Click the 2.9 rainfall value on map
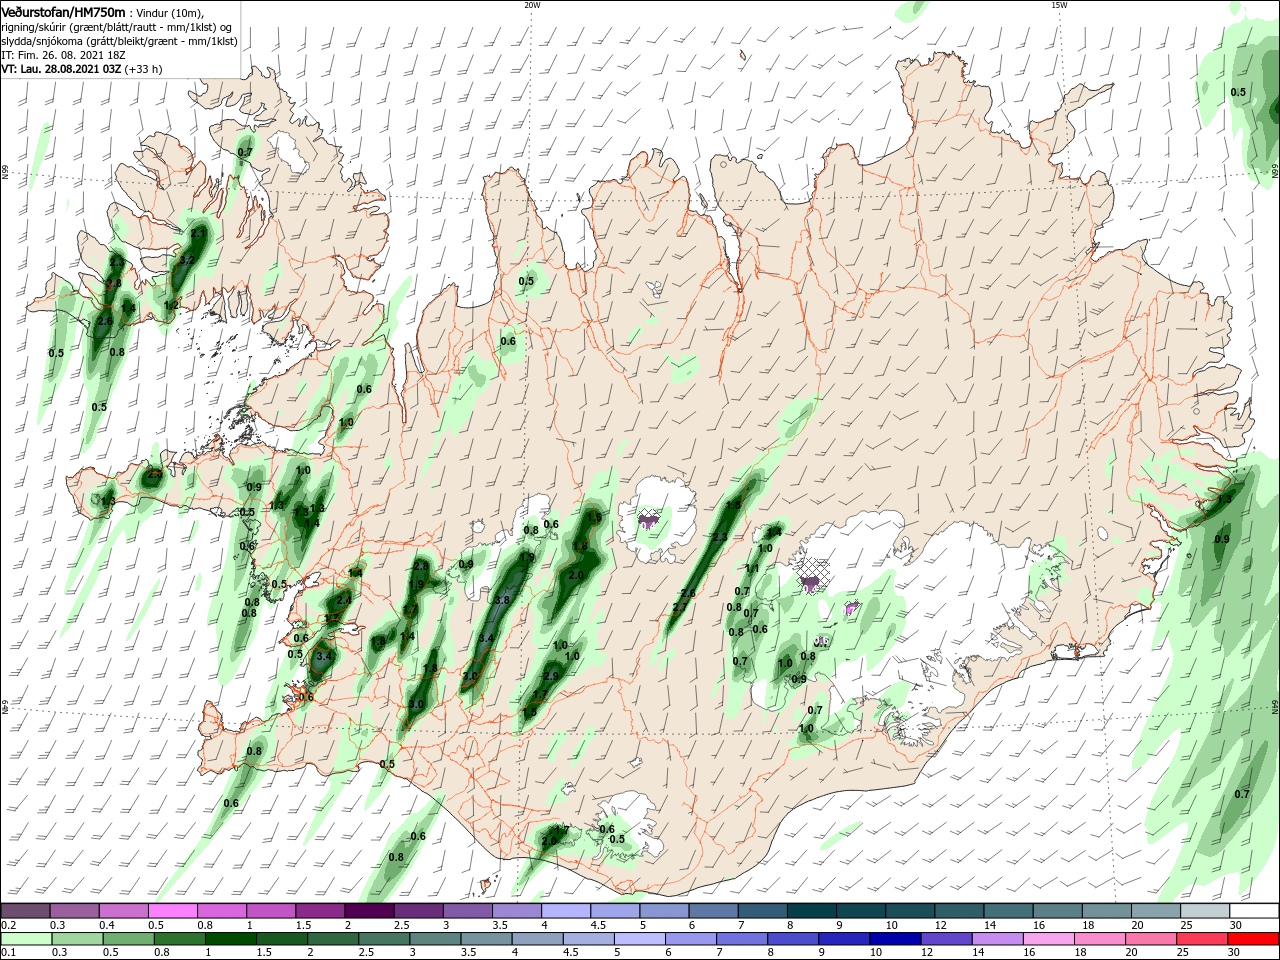 550,676
